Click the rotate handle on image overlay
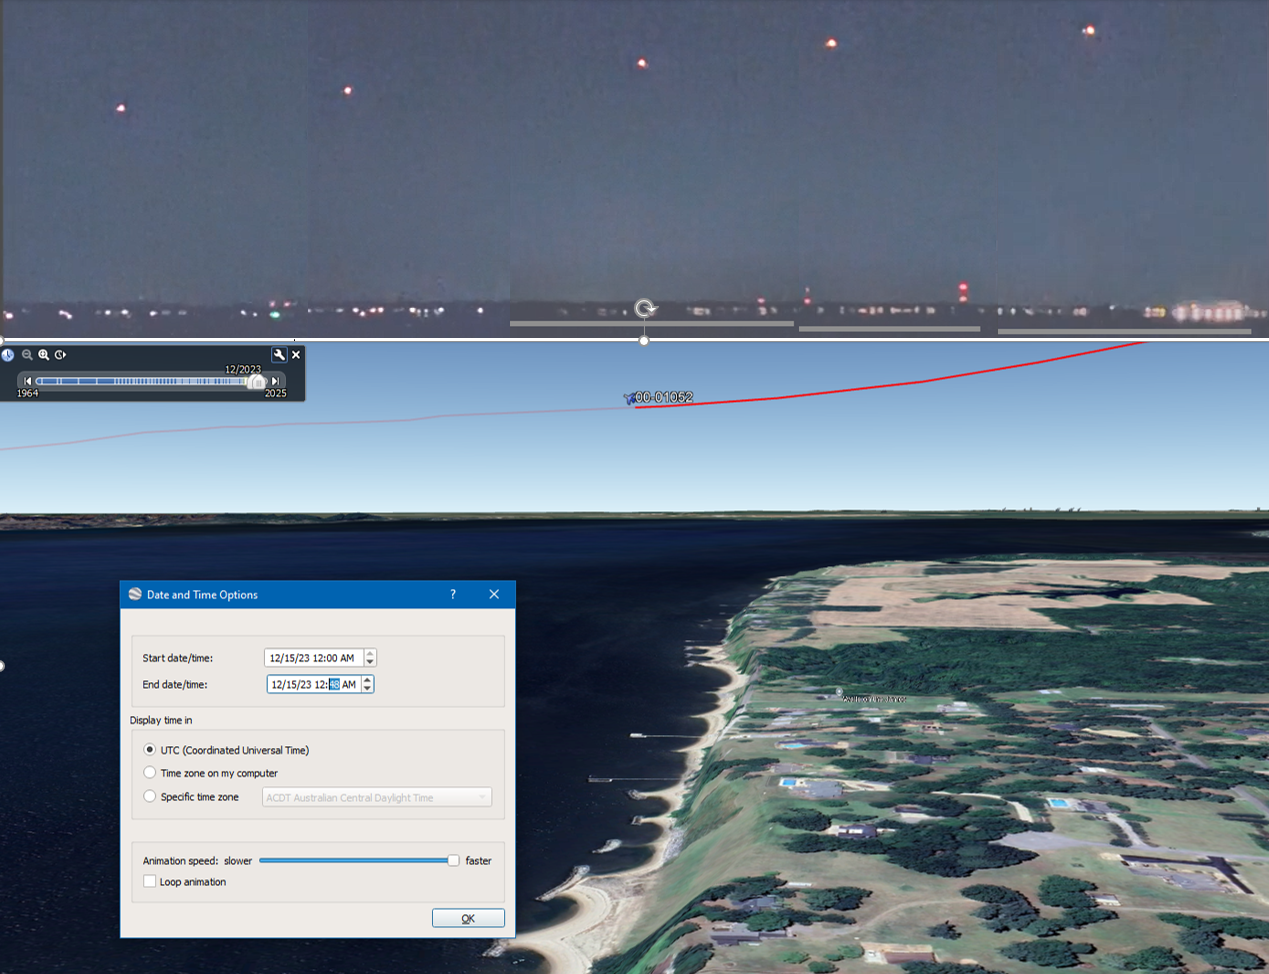This screenshot has width=1269, height=974. coord(645,308)
